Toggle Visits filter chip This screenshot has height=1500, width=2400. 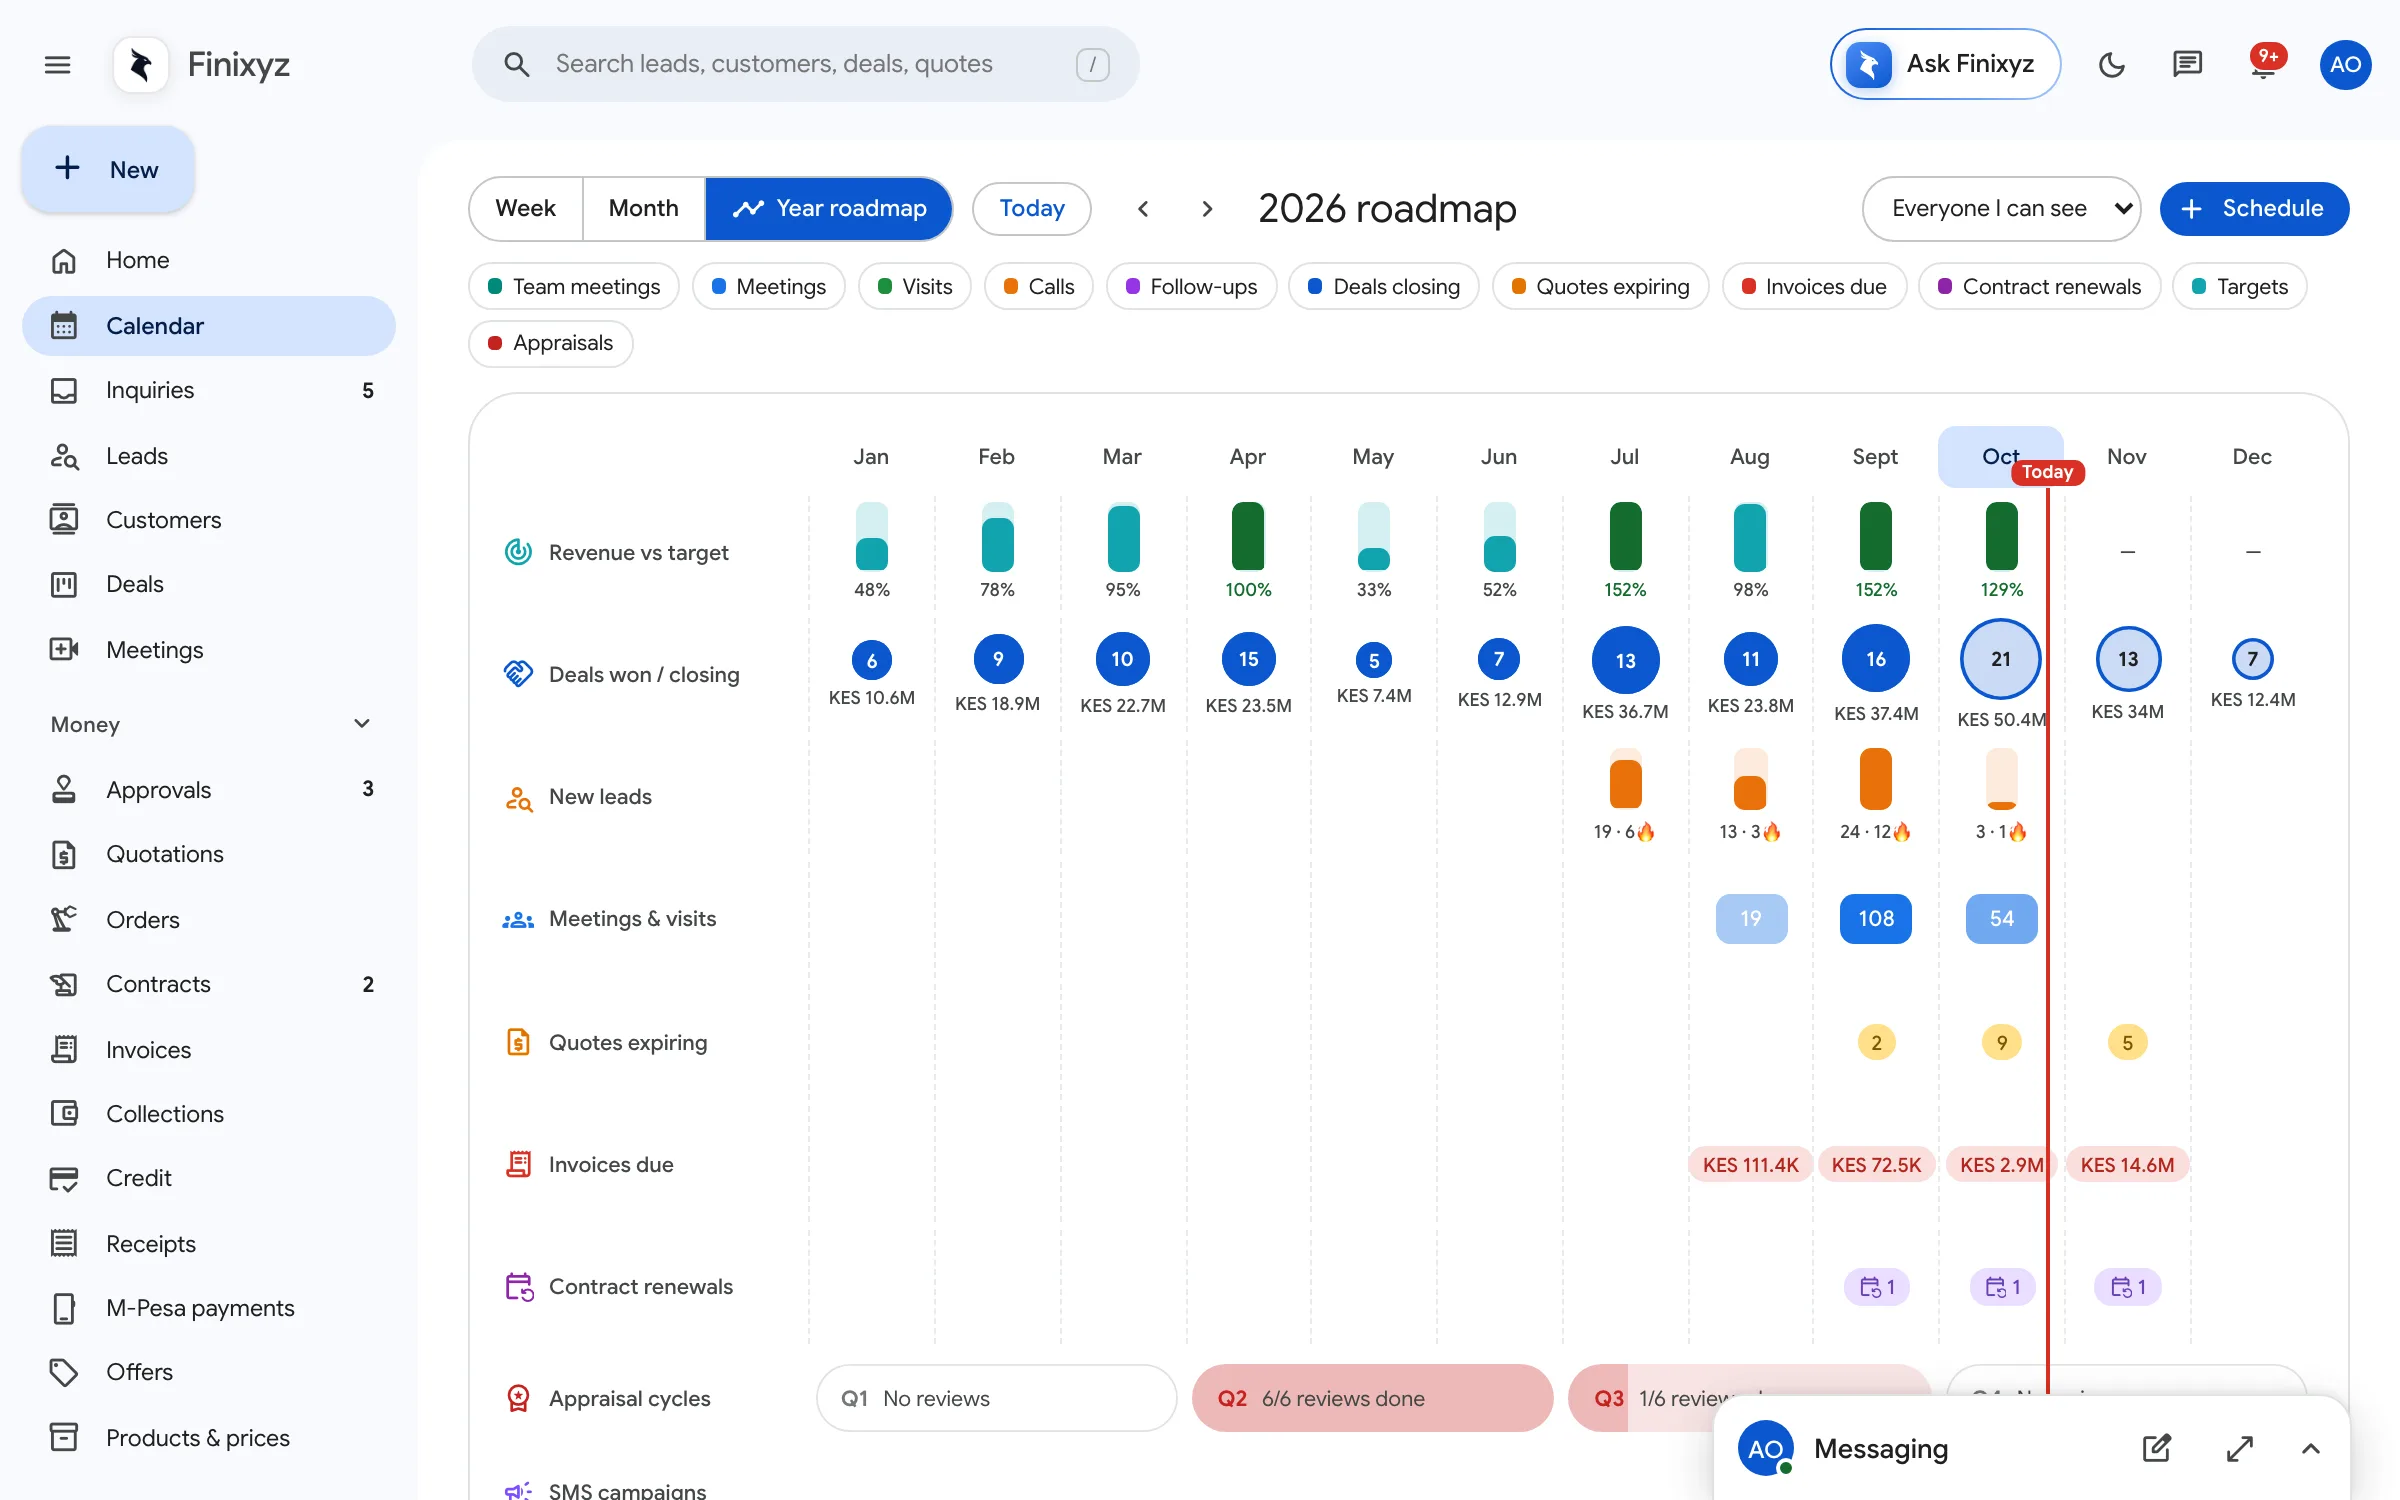(x=915, y=287)
